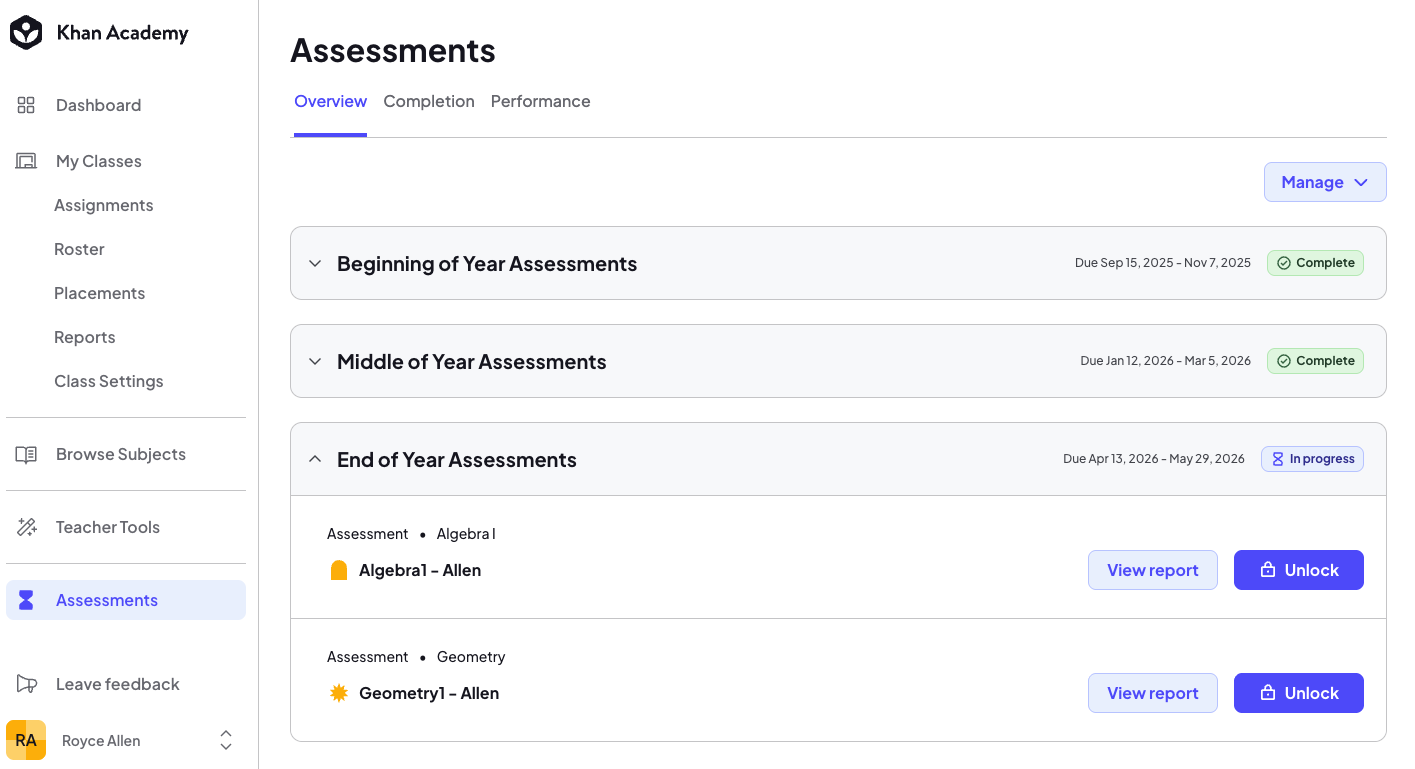Click the Complete badge for Beginning of Year
The width and height of the screenshot is (1415, 769).
1315,263
